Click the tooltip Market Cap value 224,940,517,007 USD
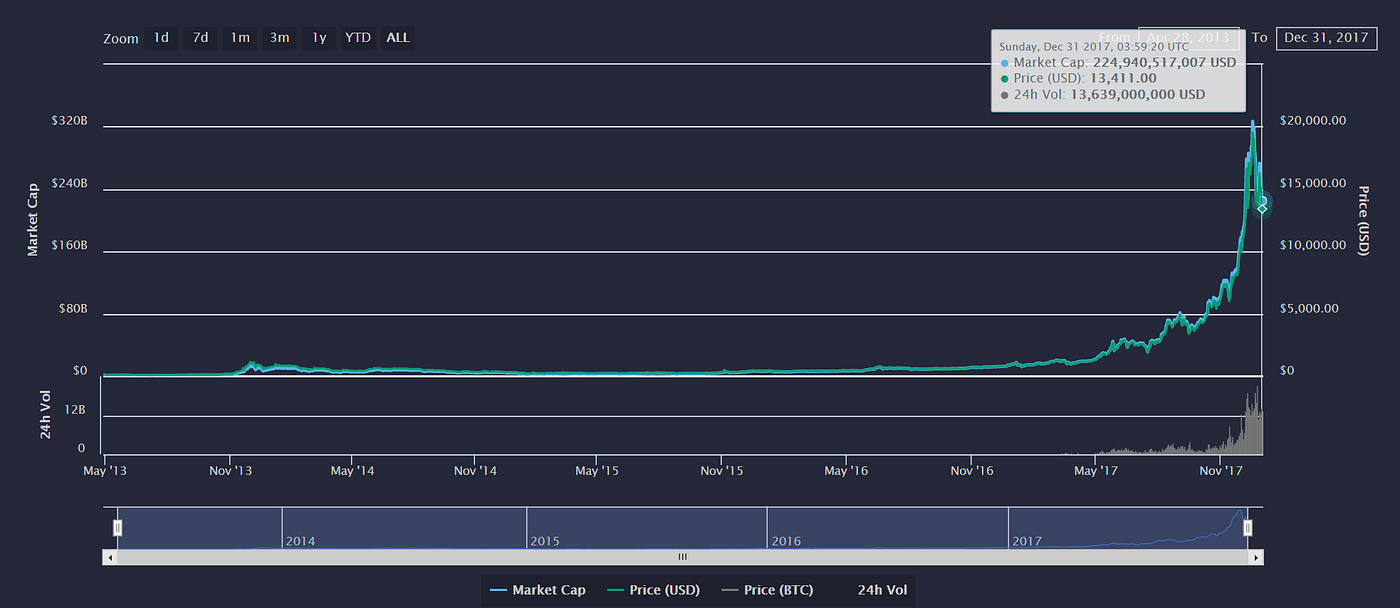Image resolution: width=1400 pixels, height=608 pixels. click(1165, 62)
